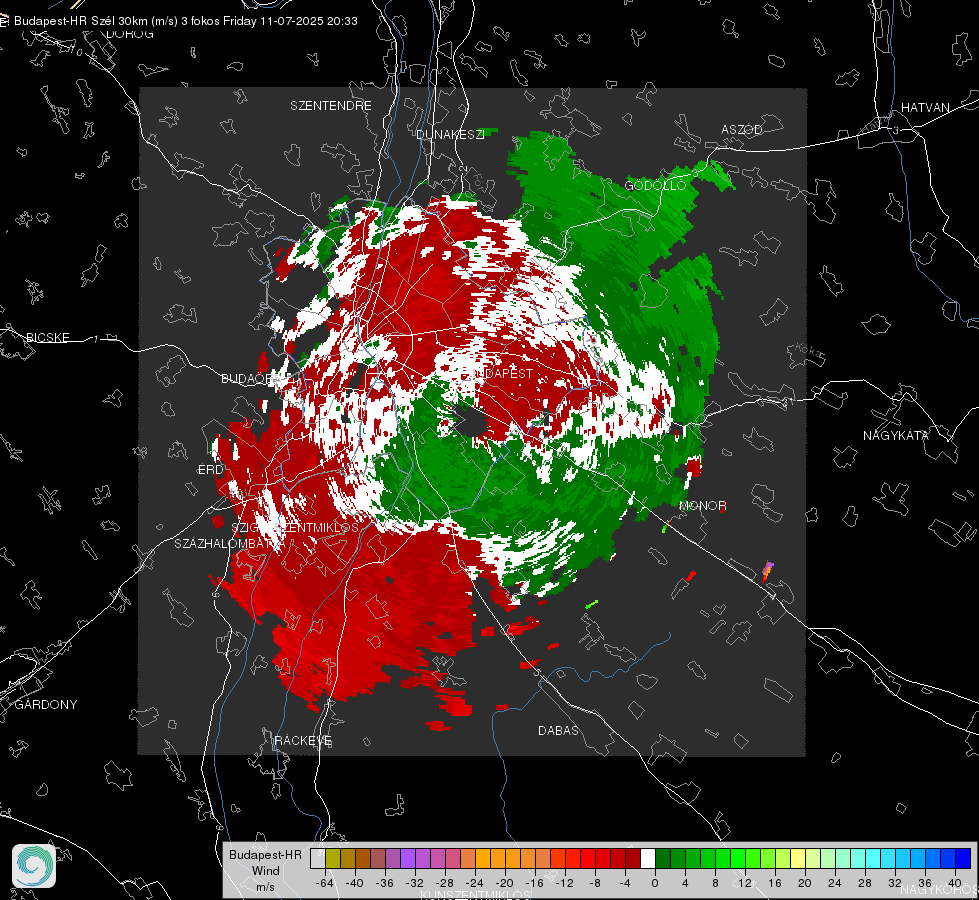Click the GODOLLO city label

[x=655, y=185]
